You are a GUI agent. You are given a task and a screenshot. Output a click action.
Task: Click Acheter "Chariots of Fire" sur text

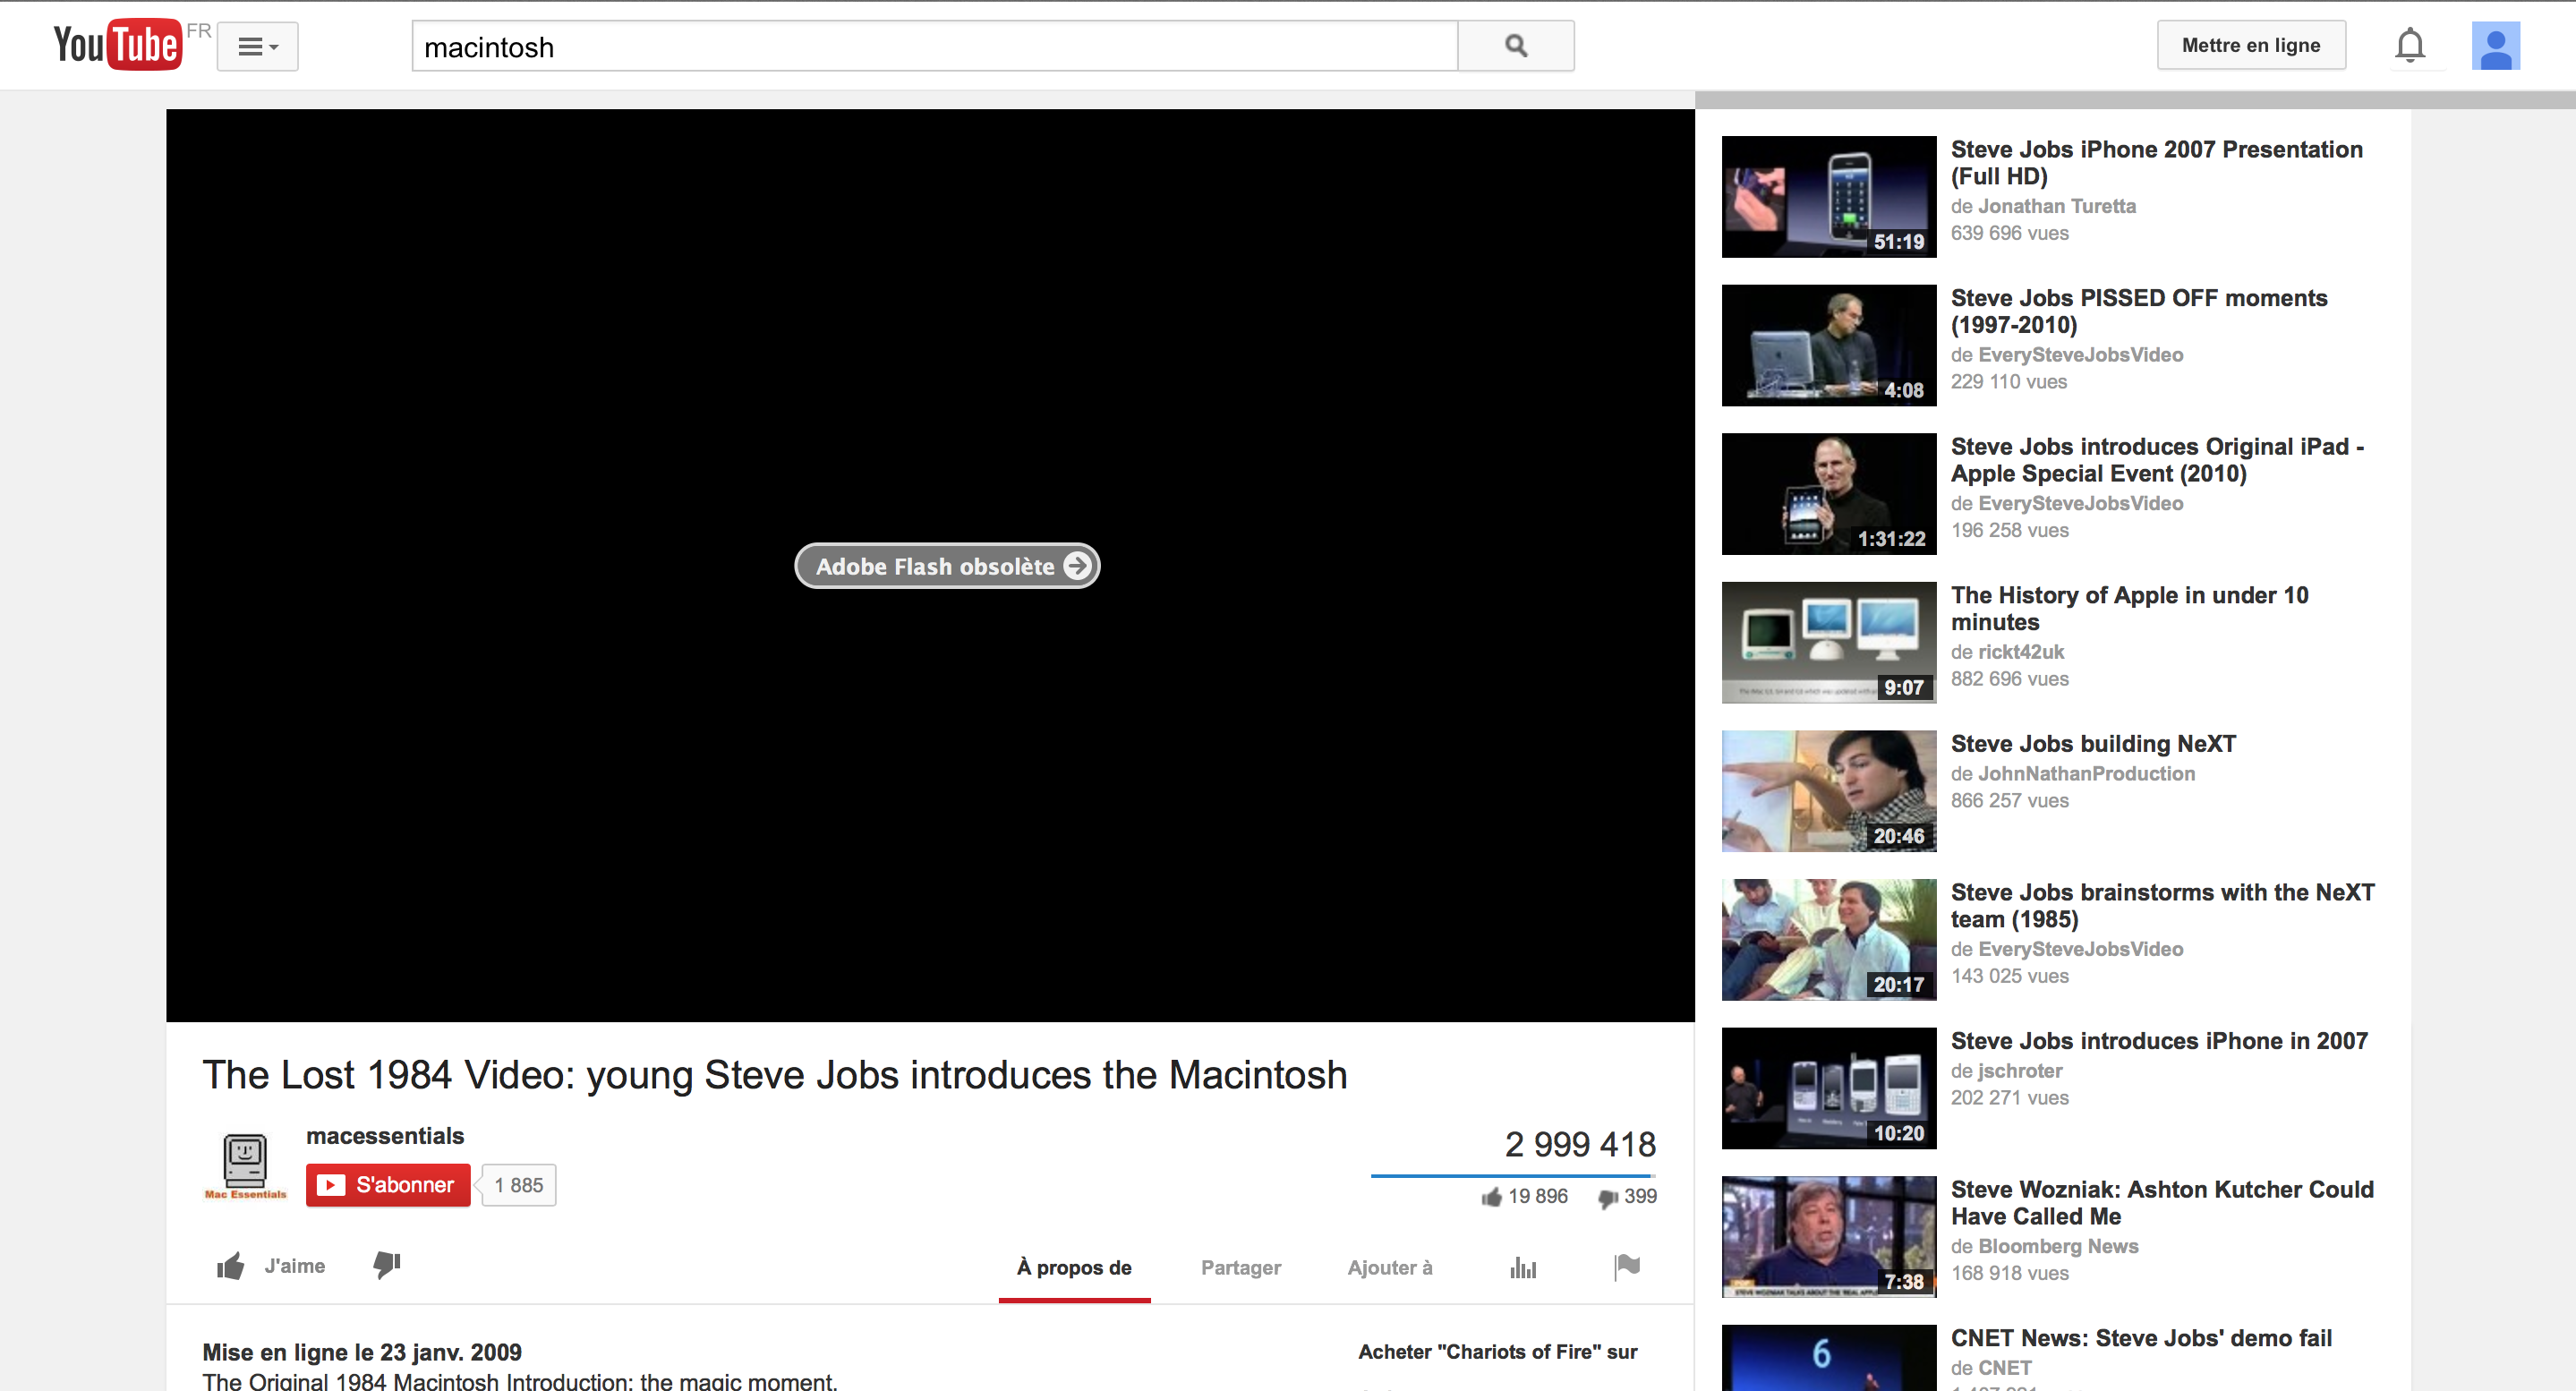tap(1497, 1352)
